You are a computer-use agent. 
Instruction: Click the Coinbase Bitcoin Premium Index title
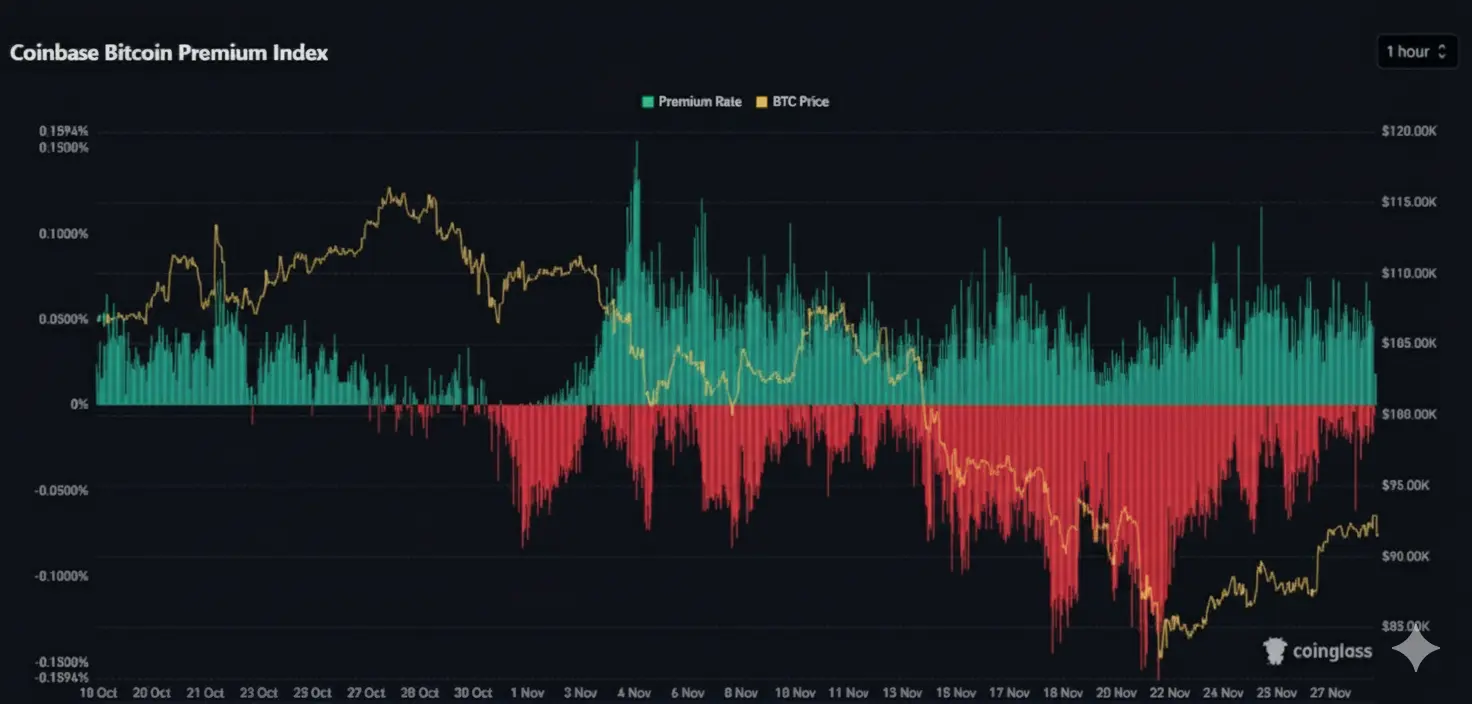click(169, 53)
